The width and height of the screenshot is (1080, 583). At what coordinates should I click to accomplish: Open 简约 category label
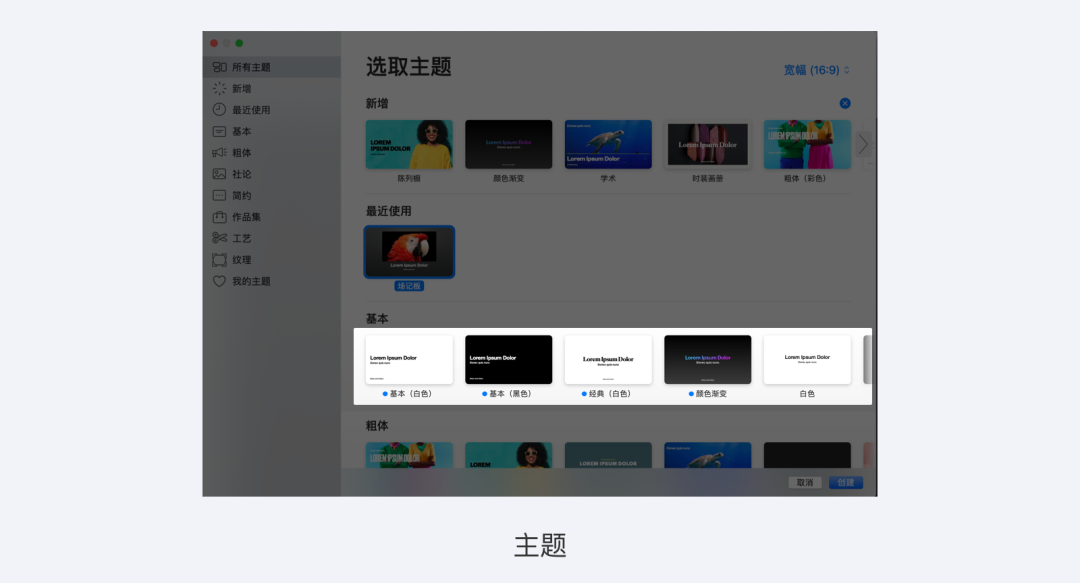tap(241, 195)
